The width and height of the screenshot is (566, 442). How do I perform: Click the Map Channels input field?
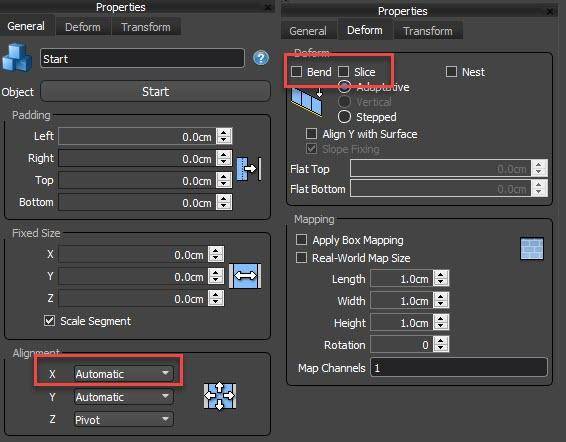click(459, 368)
